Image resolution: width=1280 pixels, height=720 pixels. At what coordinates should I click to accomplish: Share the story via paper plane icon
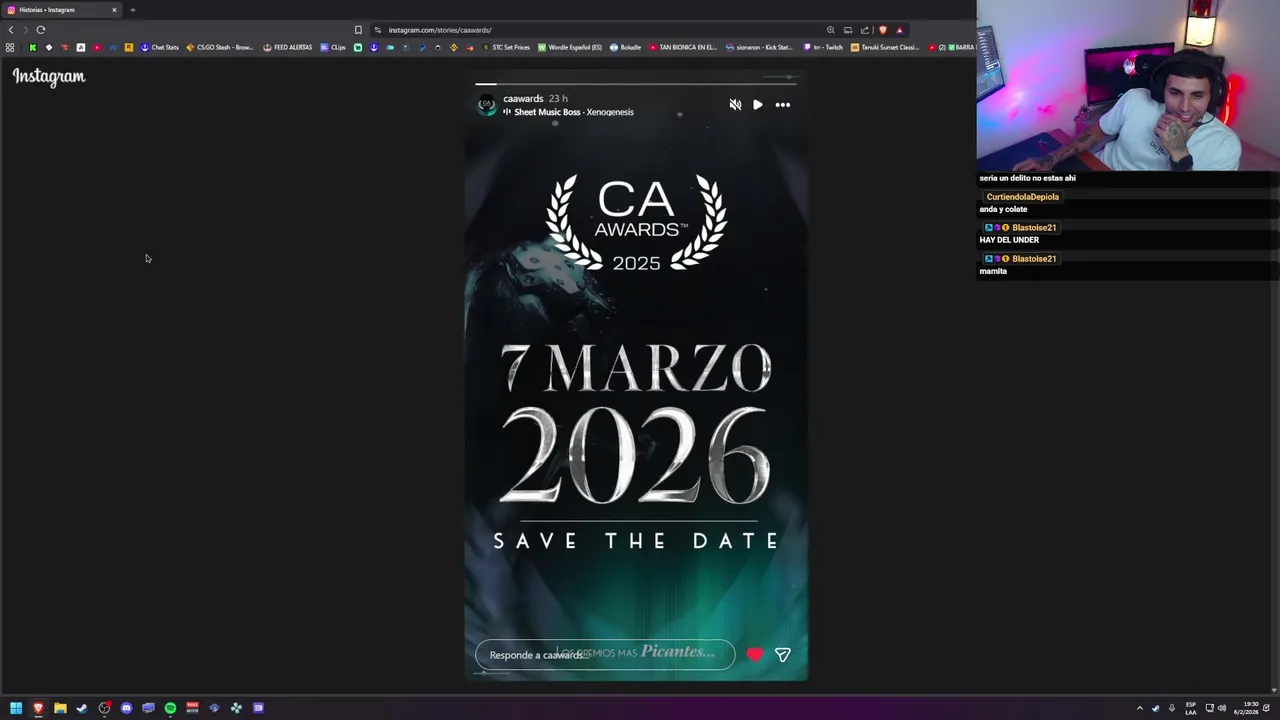[783, 655]
